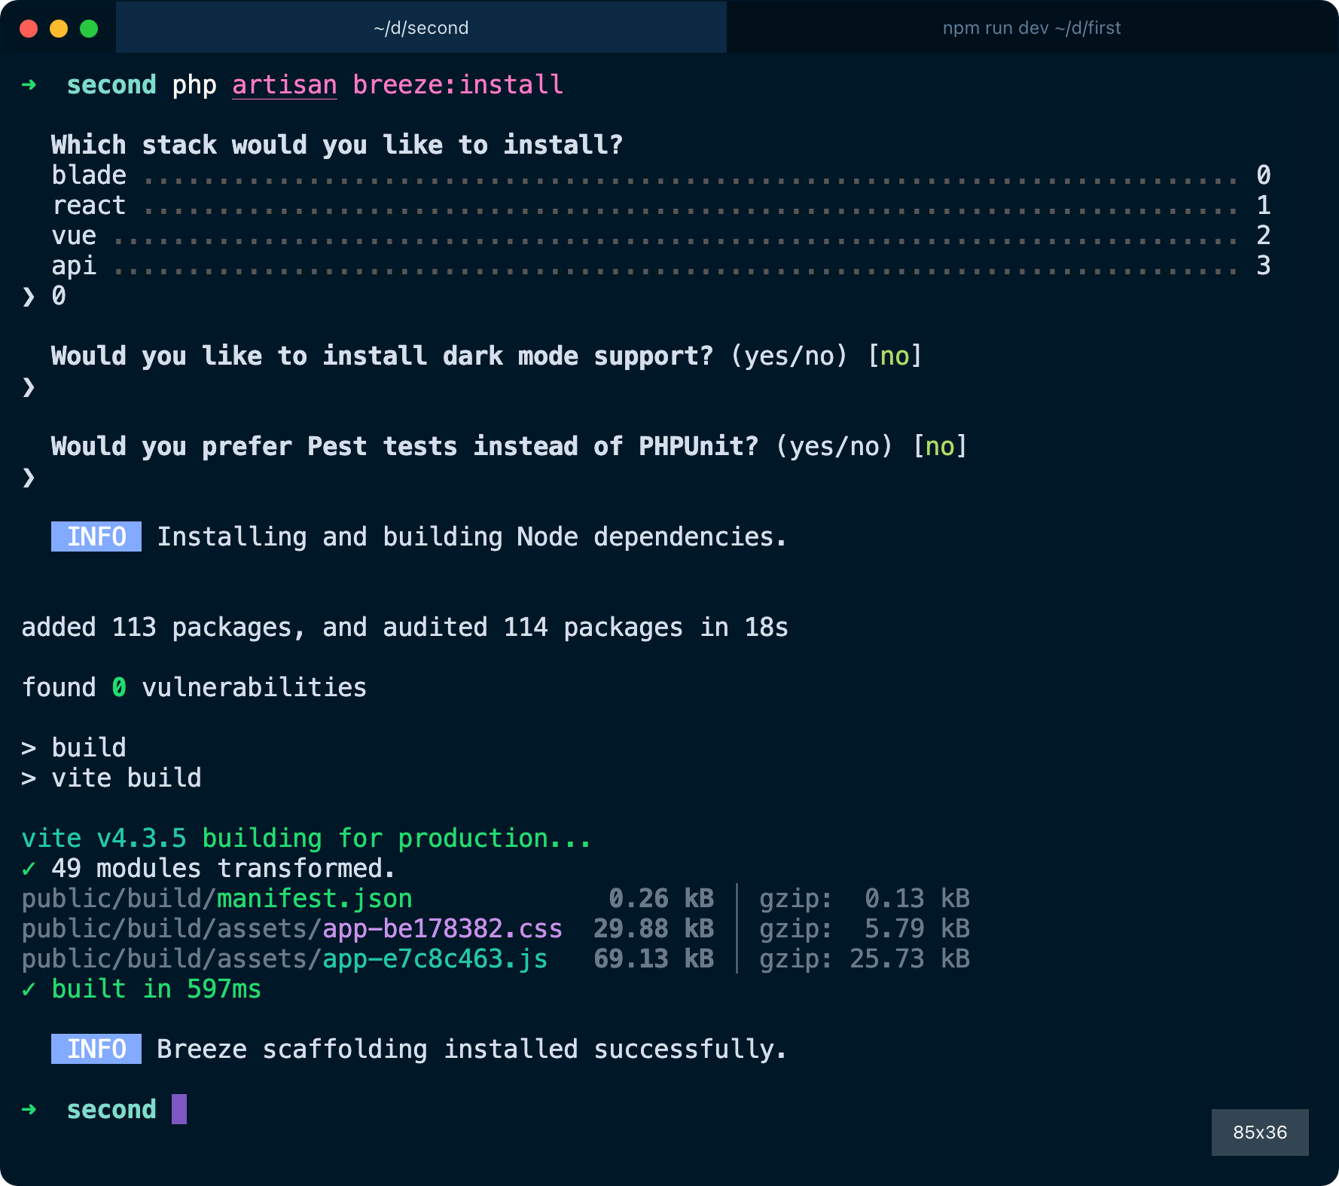Click the 85x36 terminal size indicator
The height and width of the screenshot is (1186, 1339).
click(x=1259, y=1132)
